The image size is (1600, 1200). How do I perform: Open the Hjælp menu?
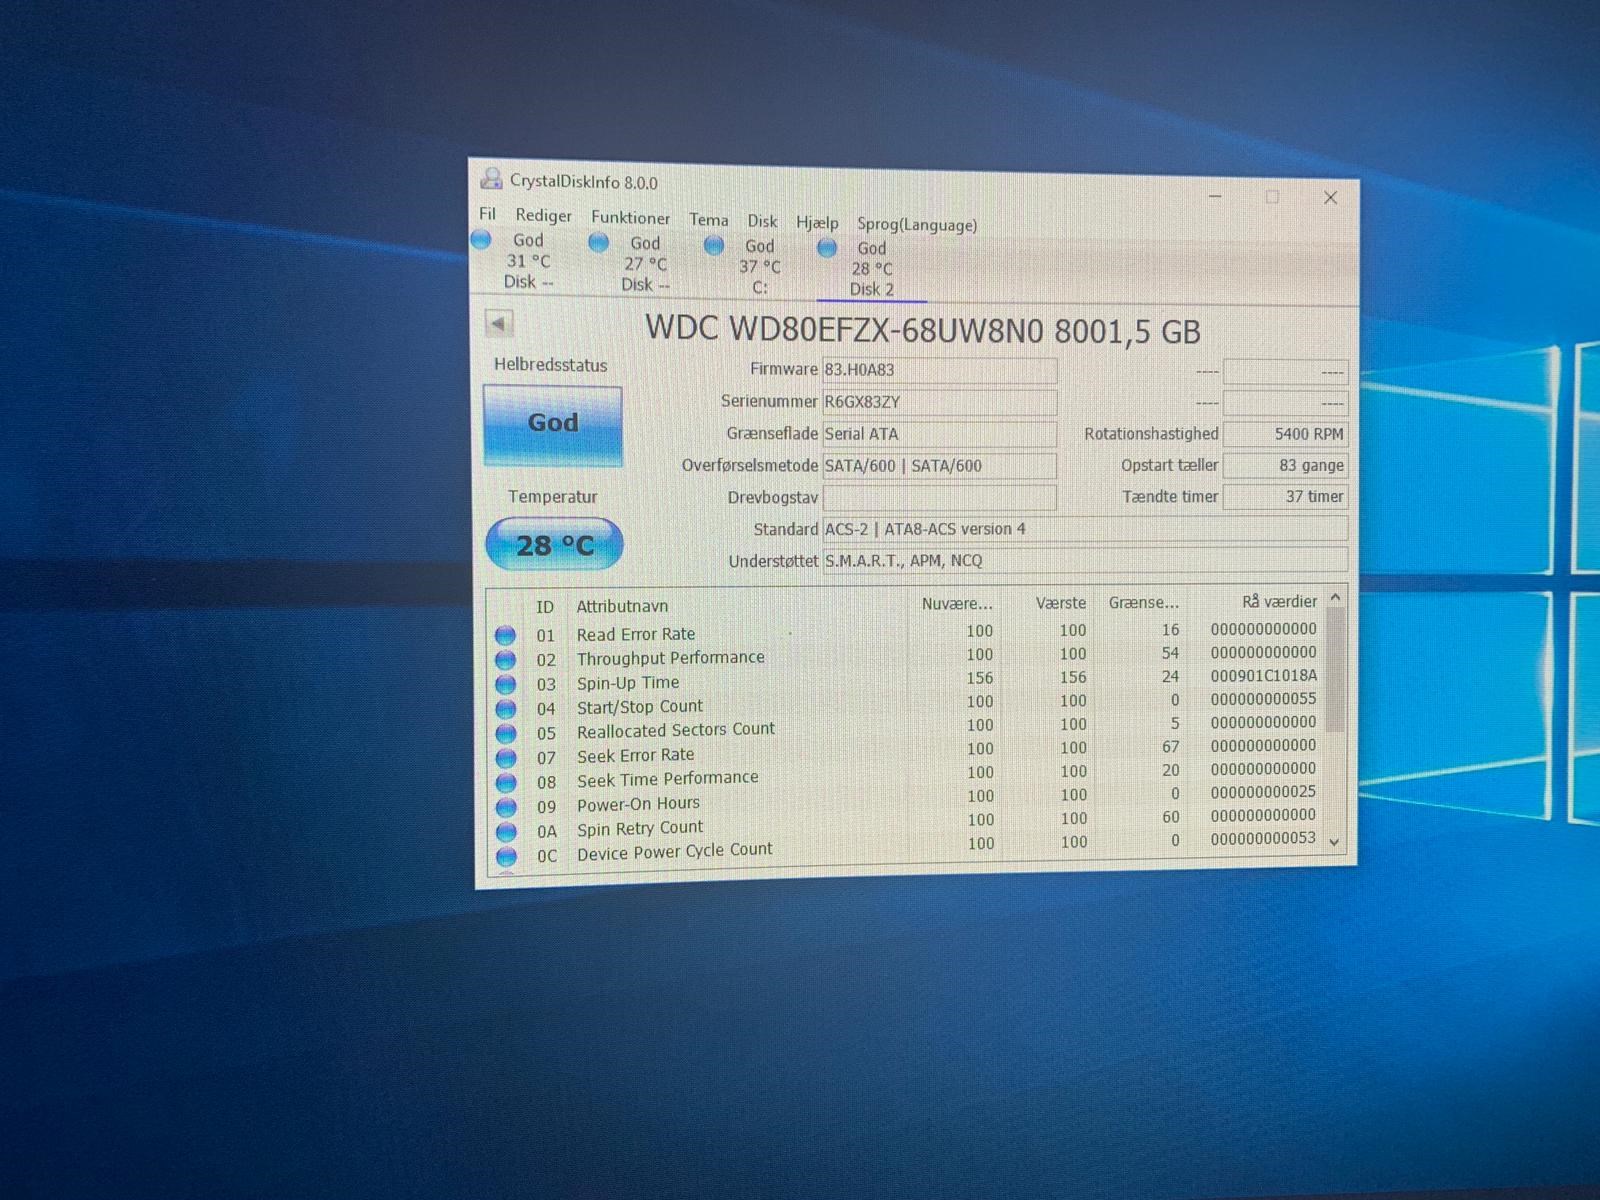817,222
